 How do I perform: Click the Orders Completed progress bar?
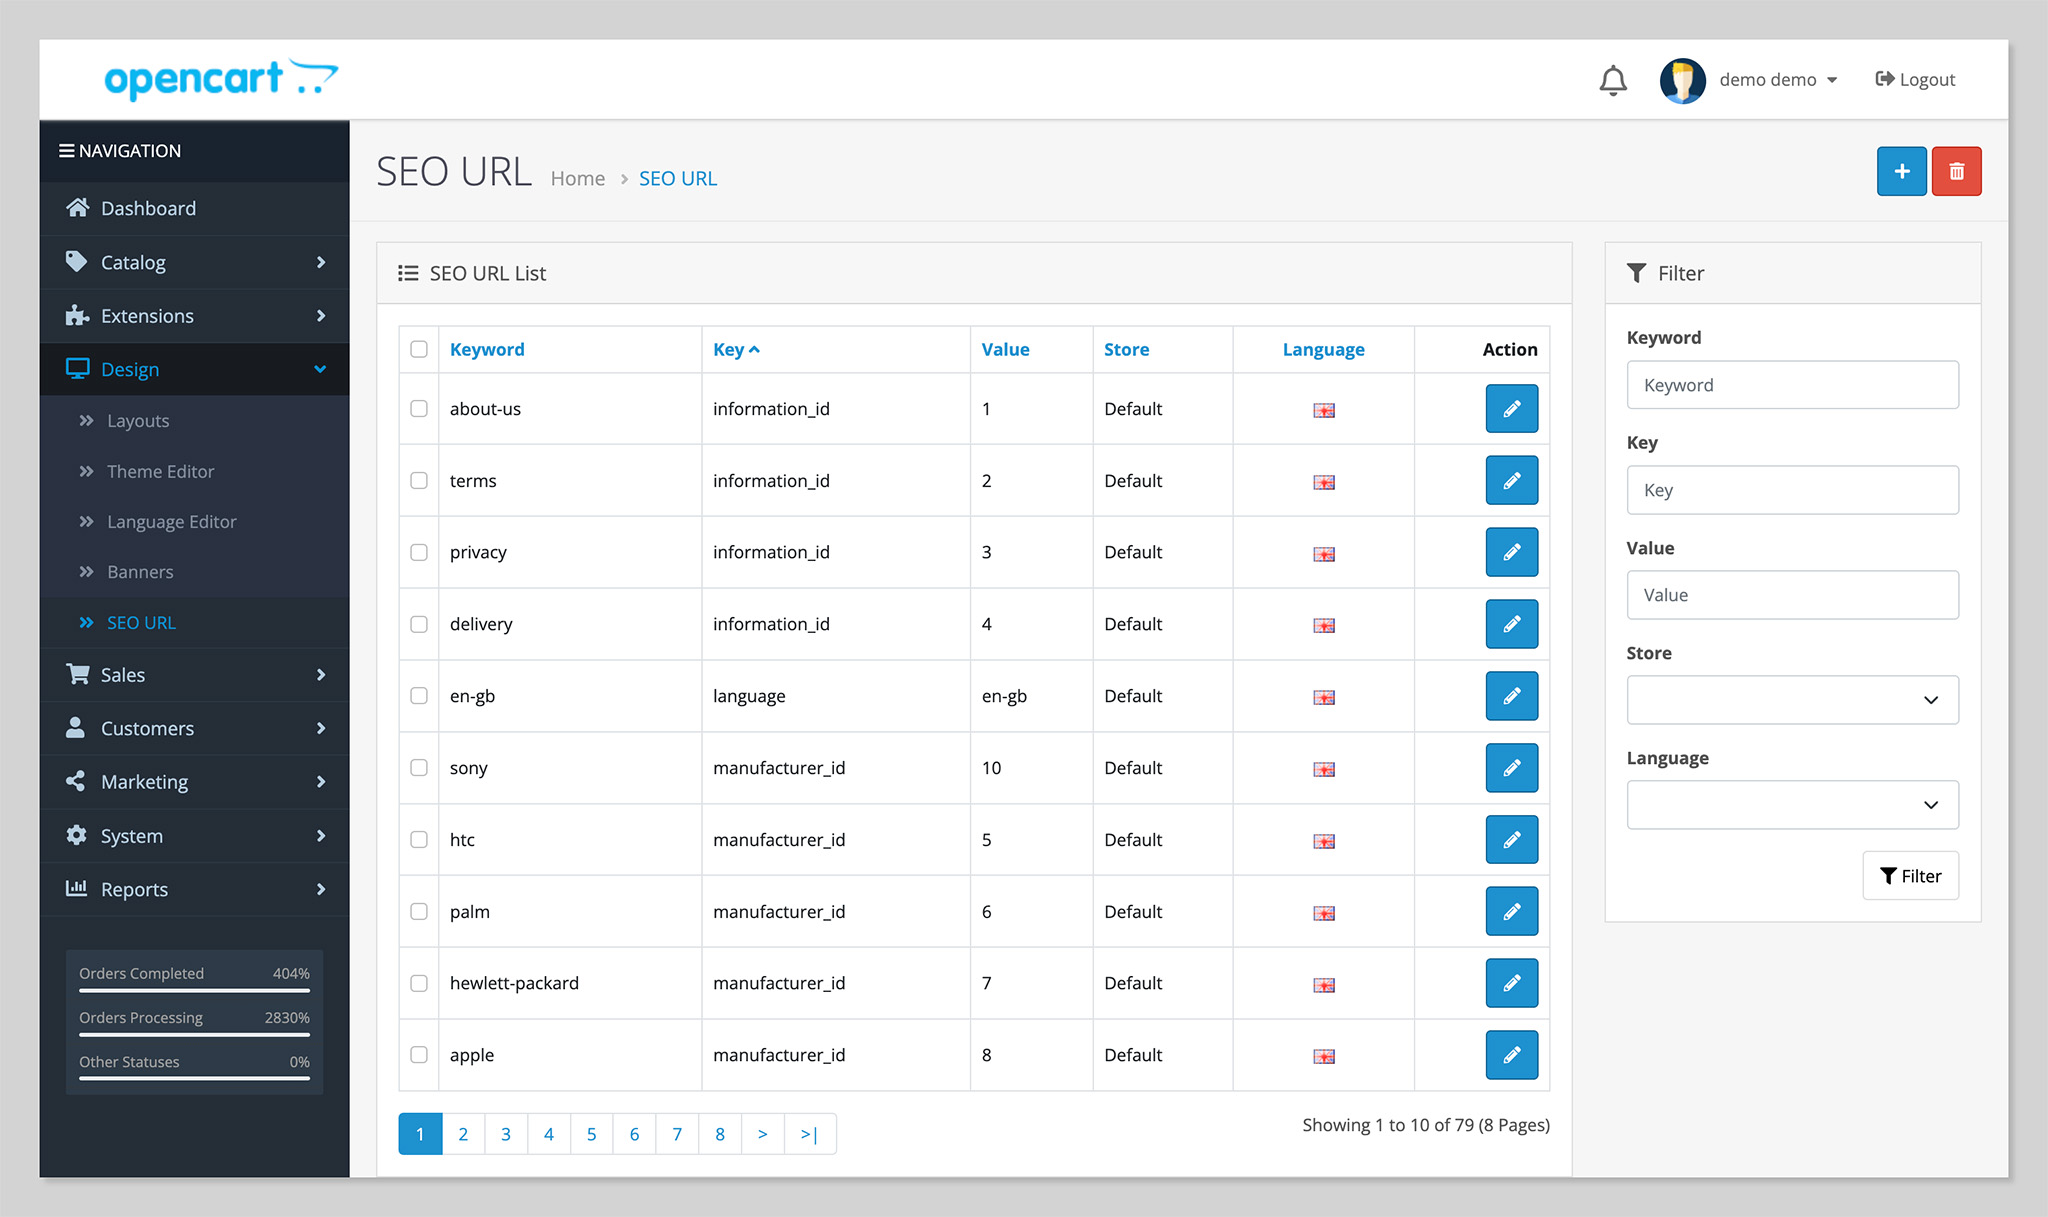(194, 990)
